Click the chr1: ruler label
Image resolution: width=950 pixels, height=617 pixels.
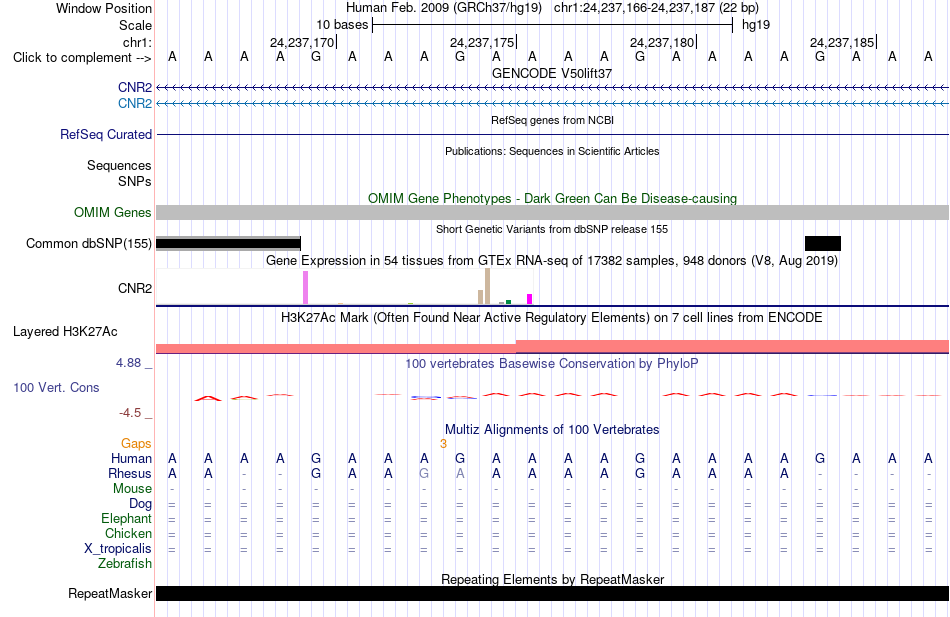pos(137,42)
